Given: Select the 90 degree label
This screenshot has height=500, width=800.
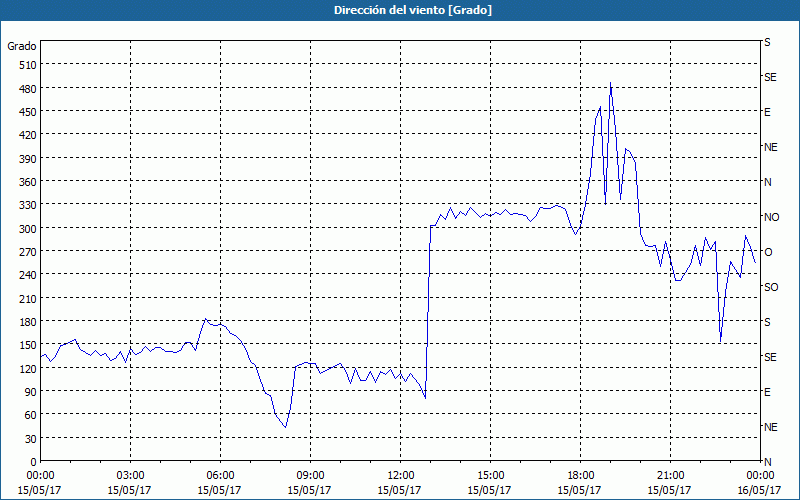Looking at the screenshot, I should 31,392.
